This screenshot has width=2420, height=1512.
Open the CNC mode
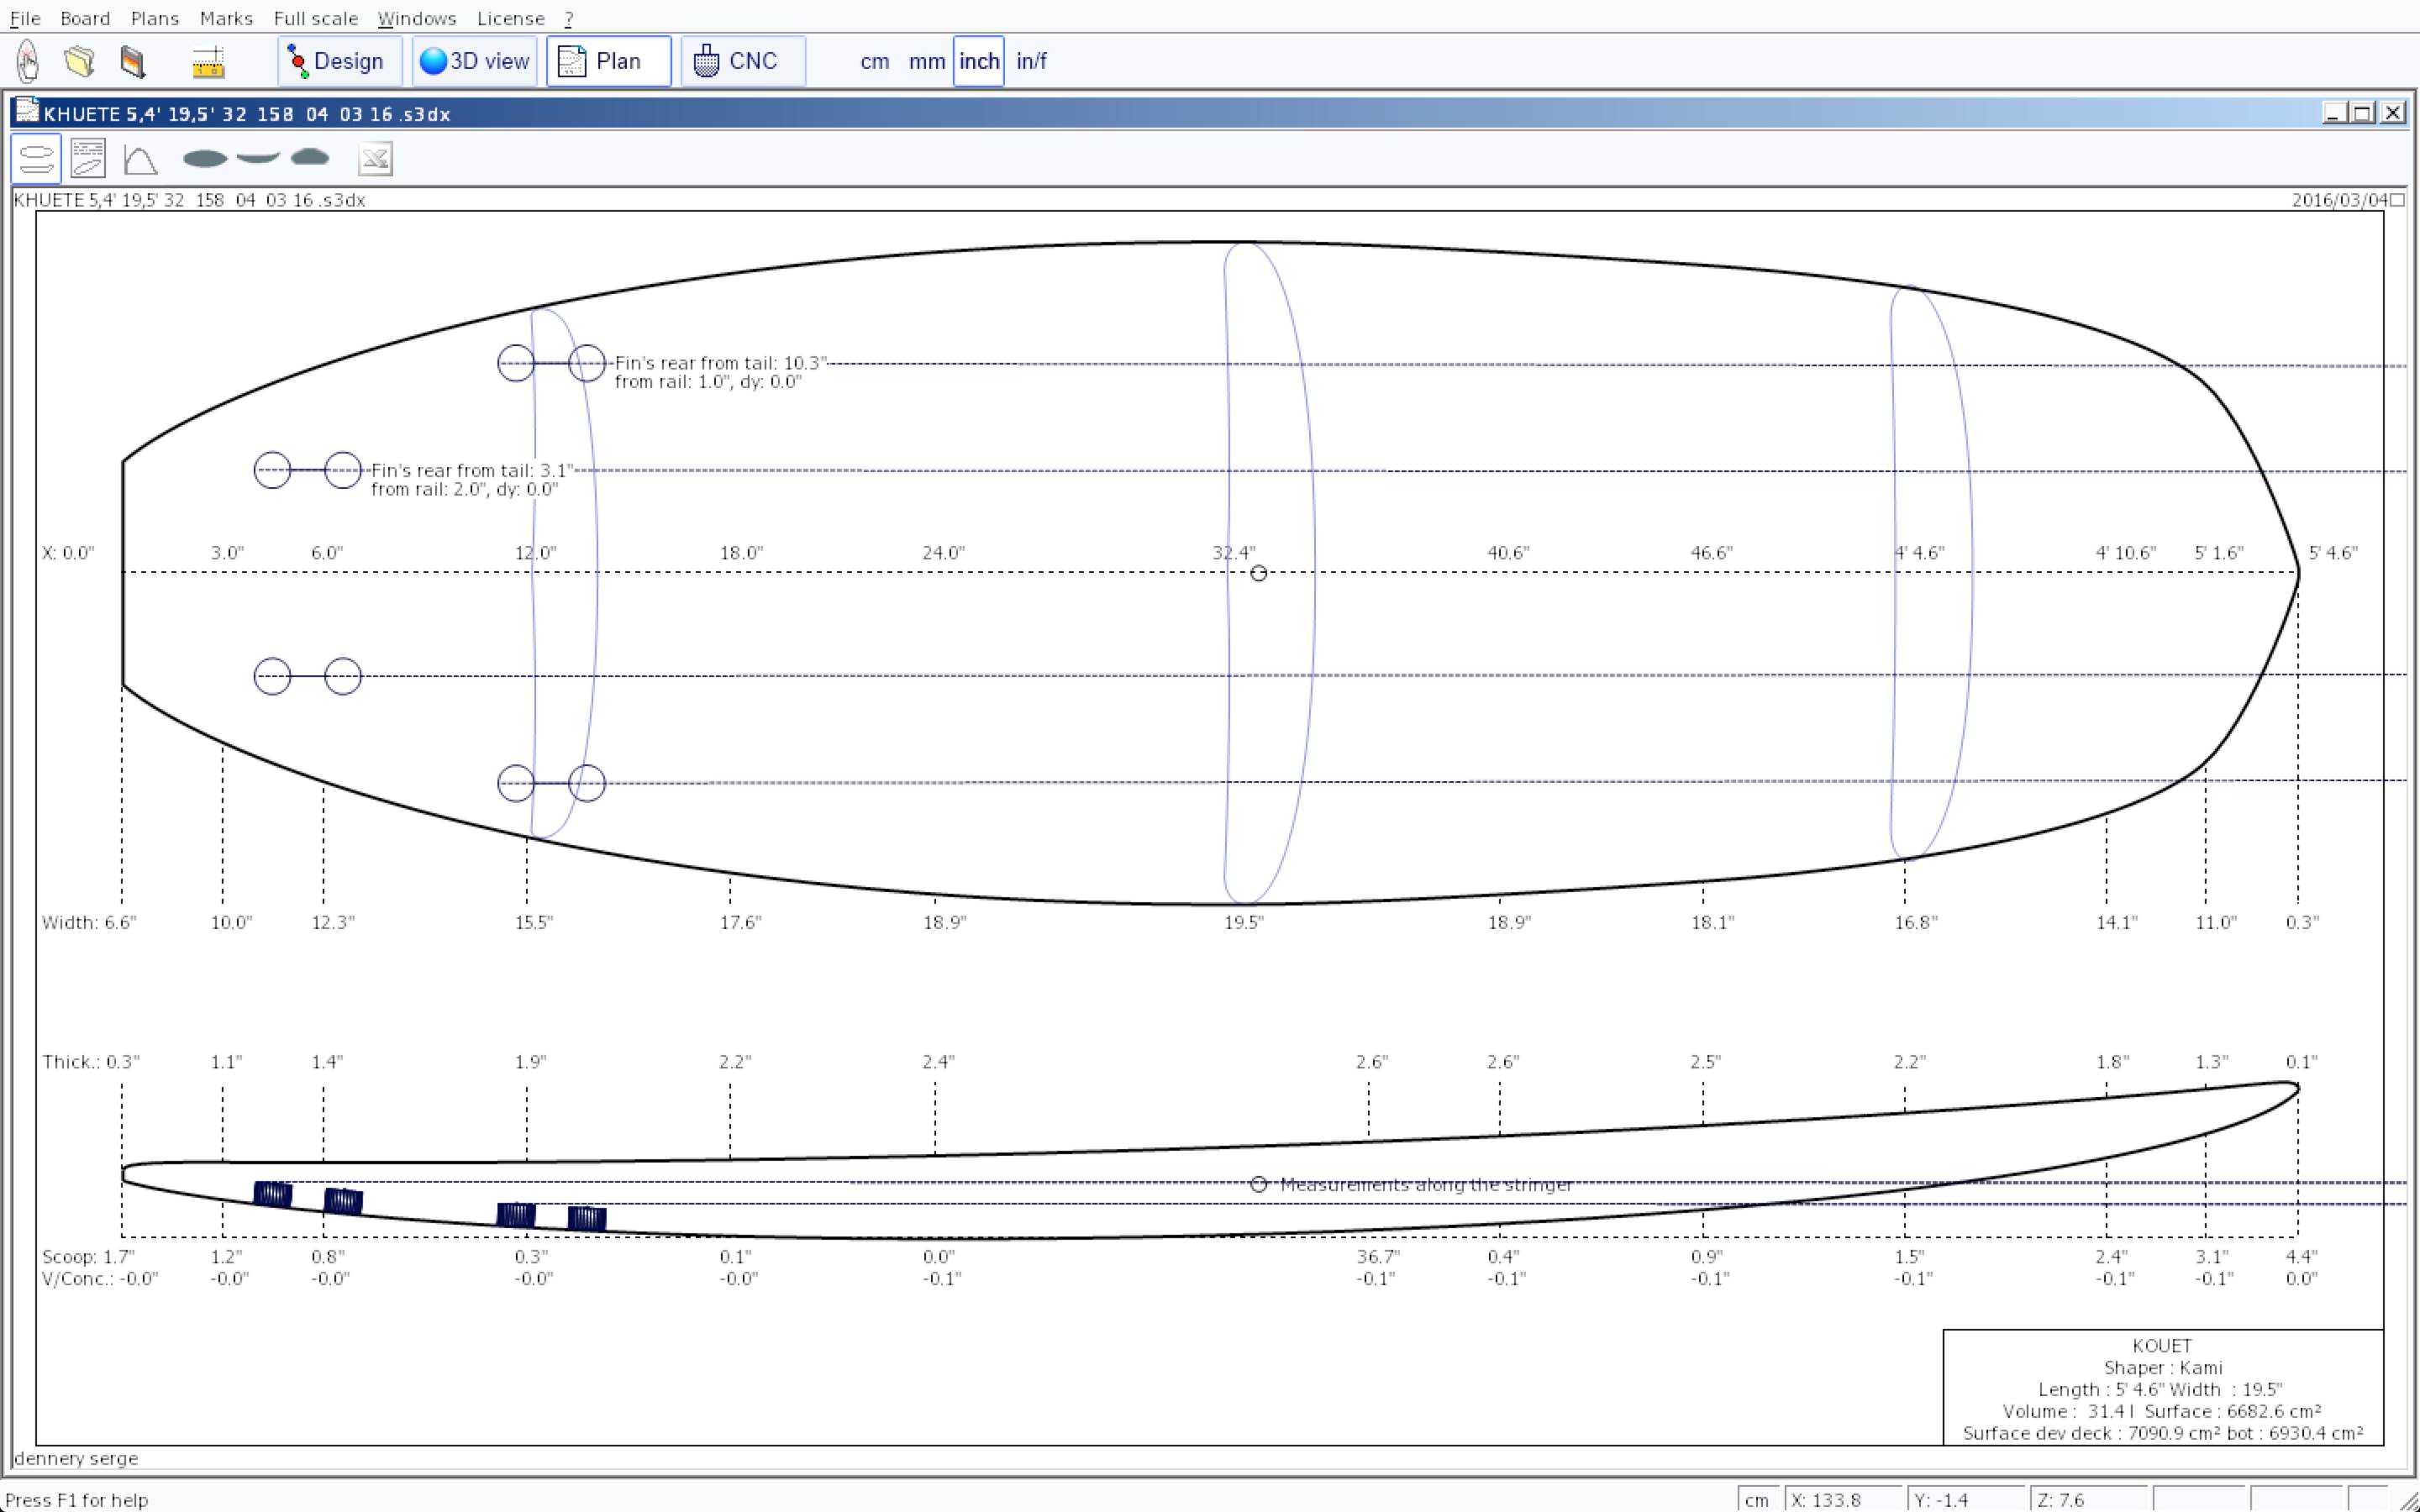(742, 61)
